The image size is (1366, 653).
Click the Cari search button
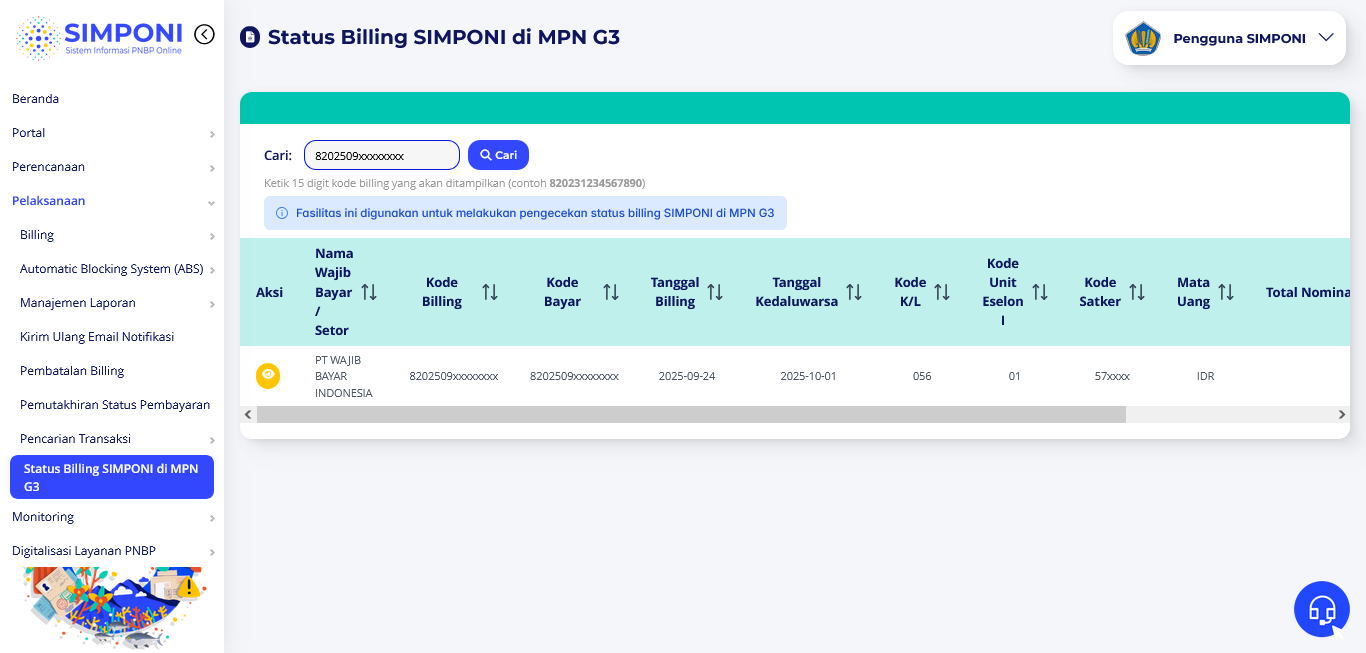[x=498, y=155]
